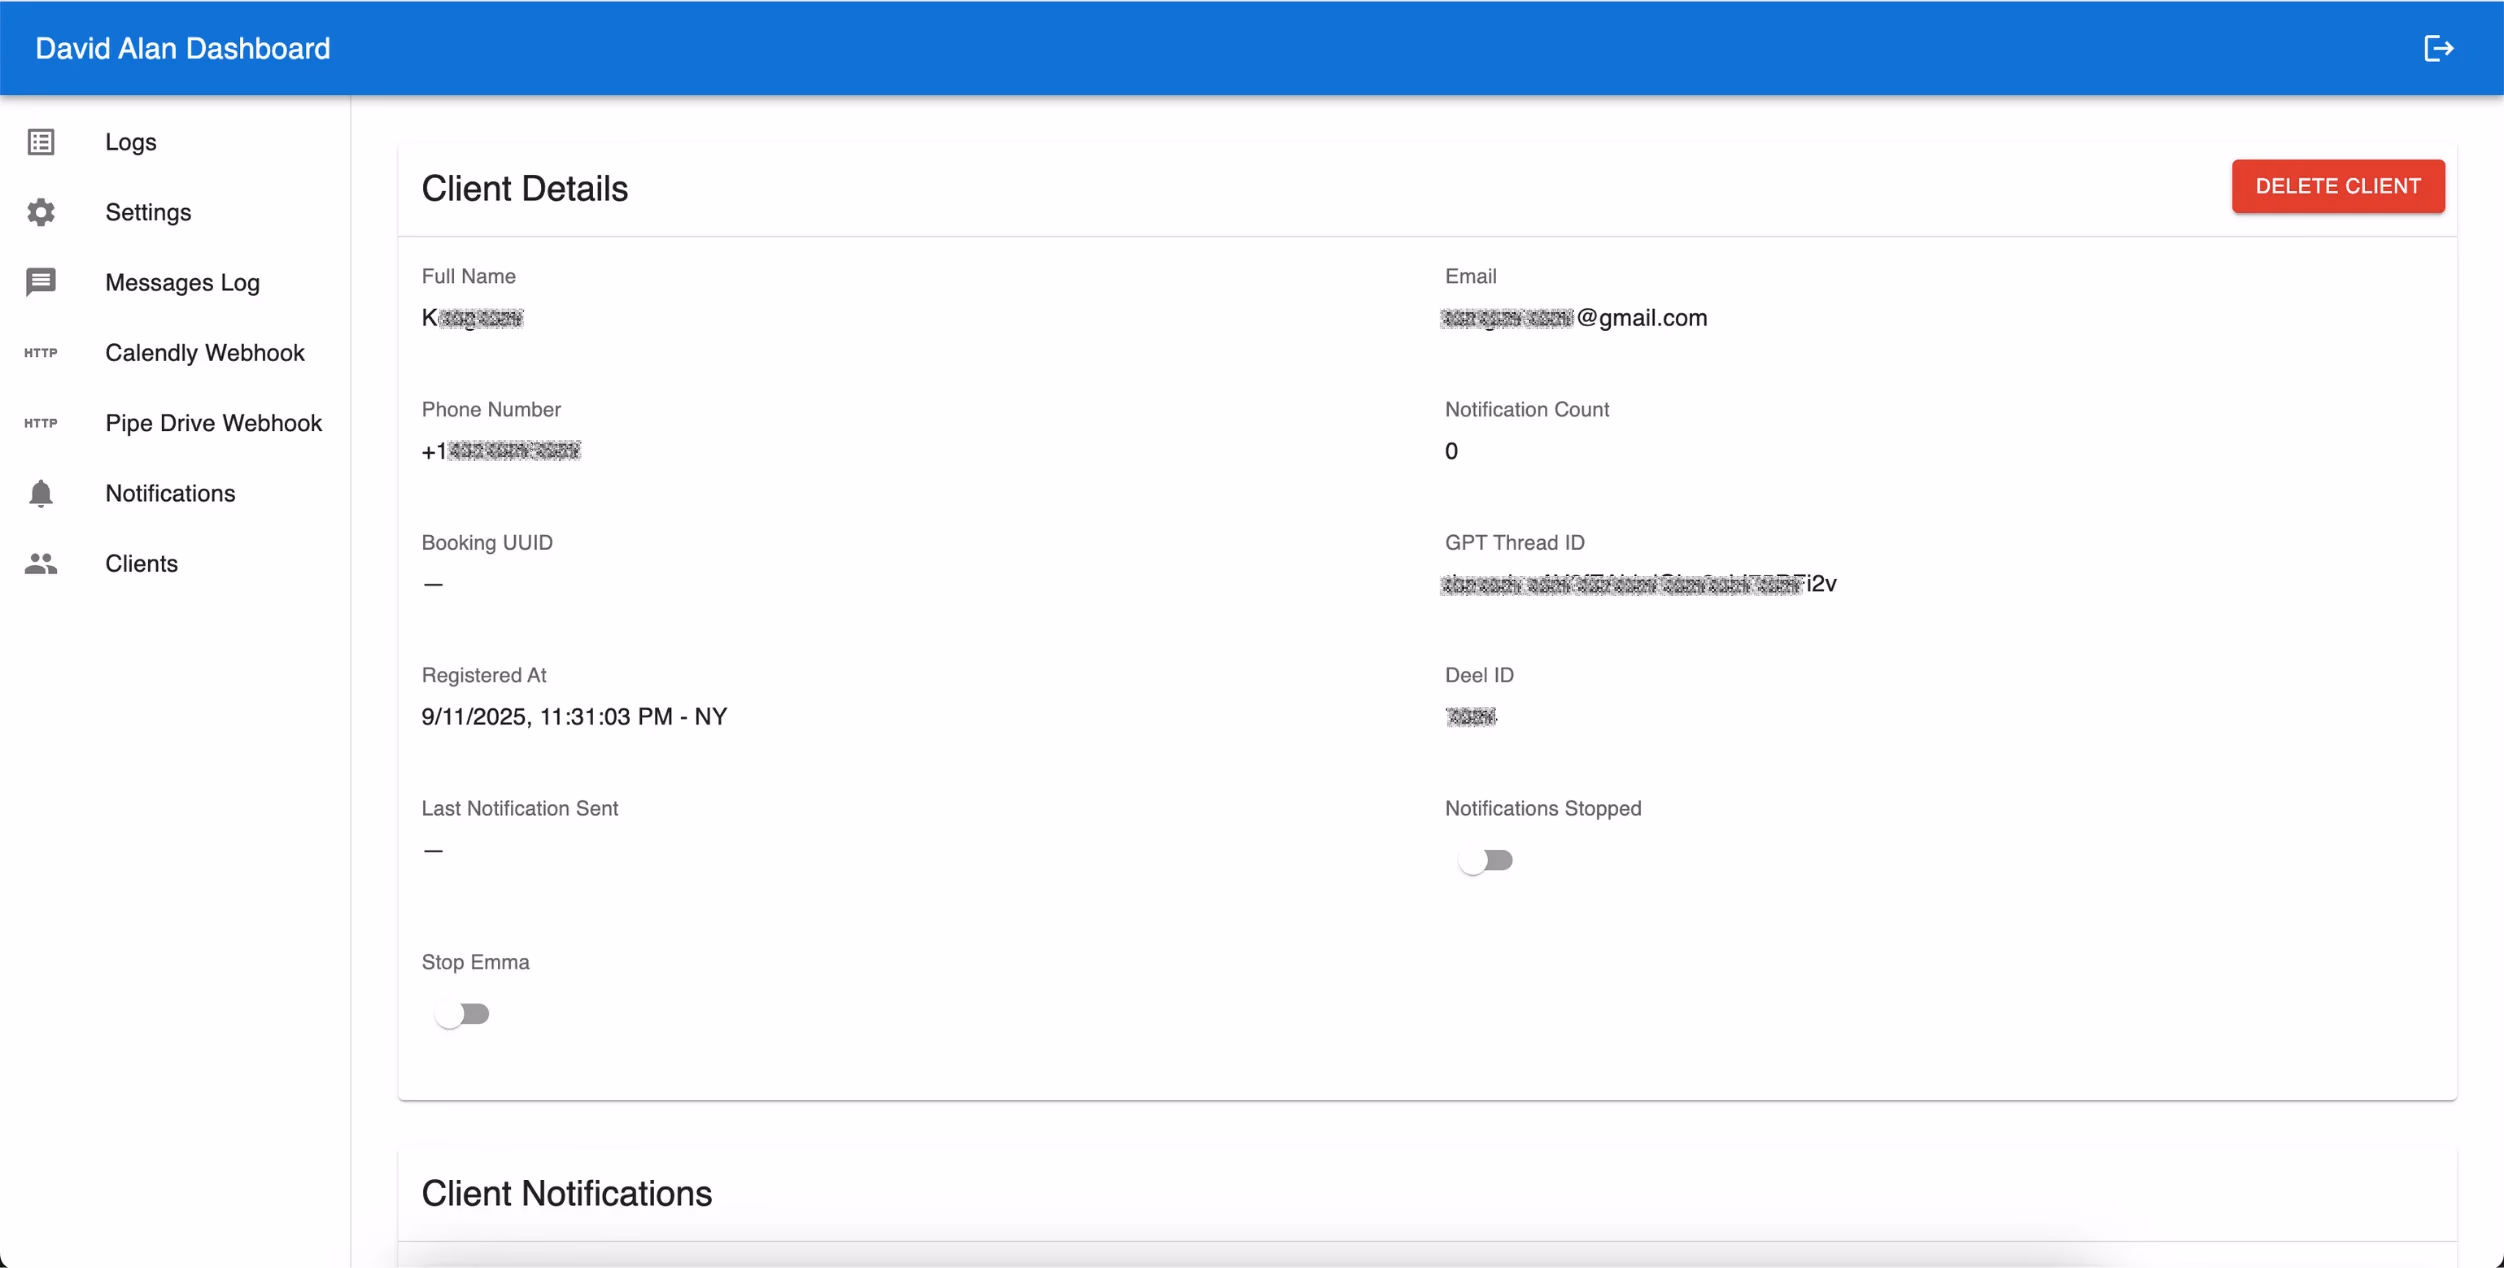Click the Registered At date value

point(574,717)
